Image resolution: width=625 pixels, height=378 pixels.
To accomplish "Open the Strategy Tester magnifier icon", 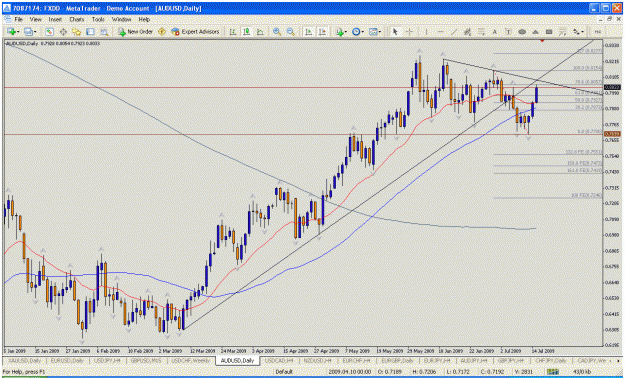I will tap(104, 32).
